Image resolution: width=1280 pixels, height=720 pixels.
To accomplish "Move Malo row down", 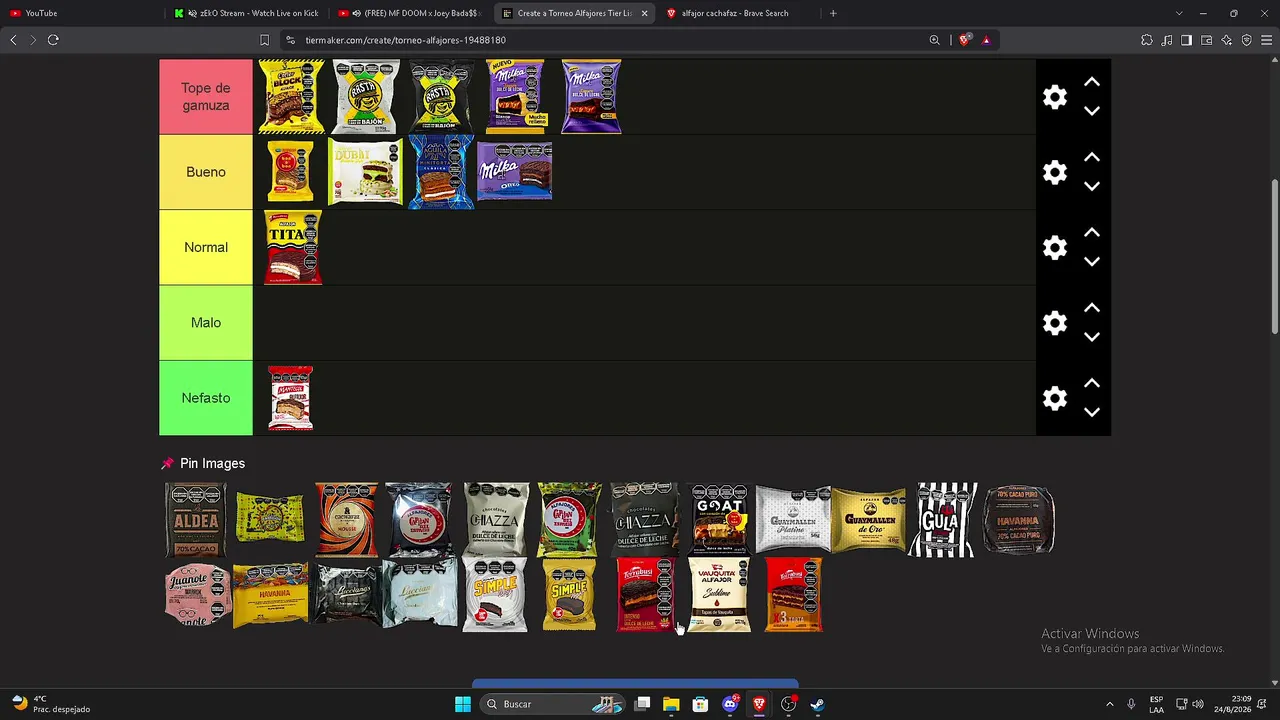I will [x=1092, y=337].
